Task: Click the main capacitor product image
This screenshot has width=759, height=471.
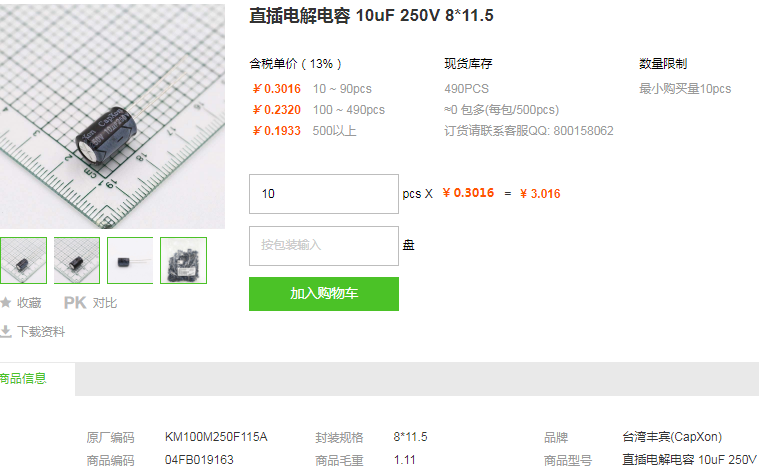Action: (x=112, y=116)
